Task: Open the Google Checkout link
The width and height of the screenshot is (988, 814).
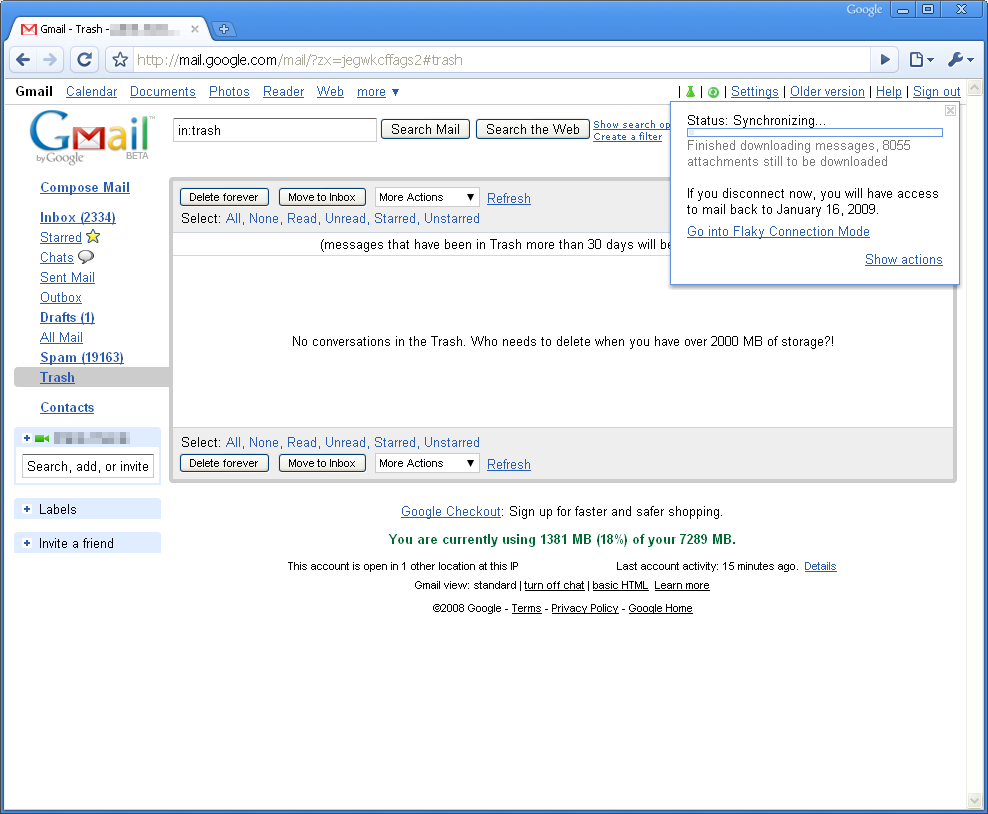Action: [451, 512]
